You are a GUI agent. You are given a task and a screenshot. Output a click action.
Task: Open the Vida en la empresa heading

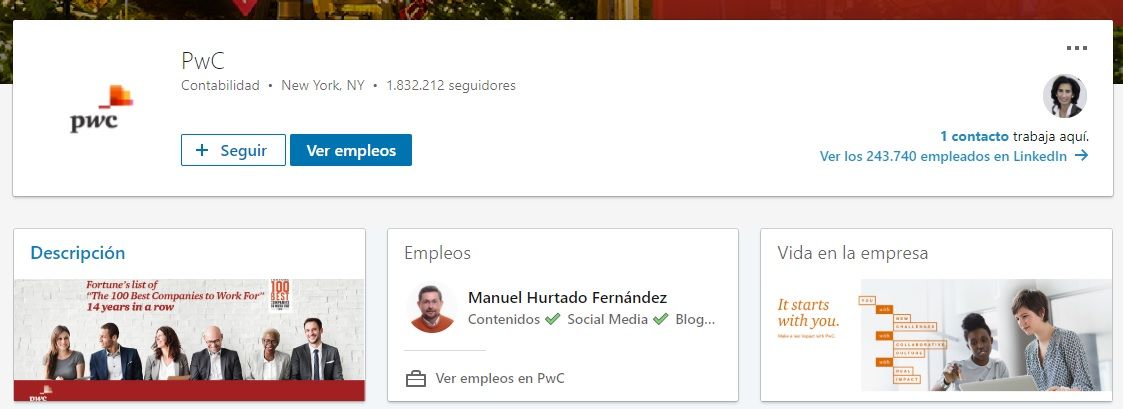point(853,253)
